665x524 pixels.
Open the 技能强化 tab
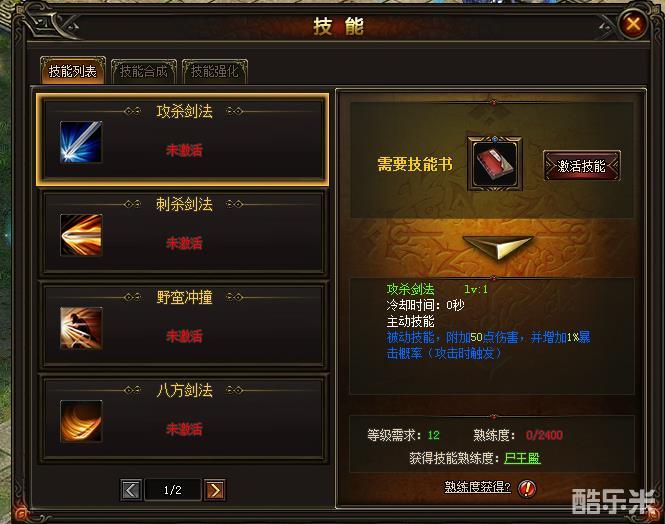pos(215,71)
